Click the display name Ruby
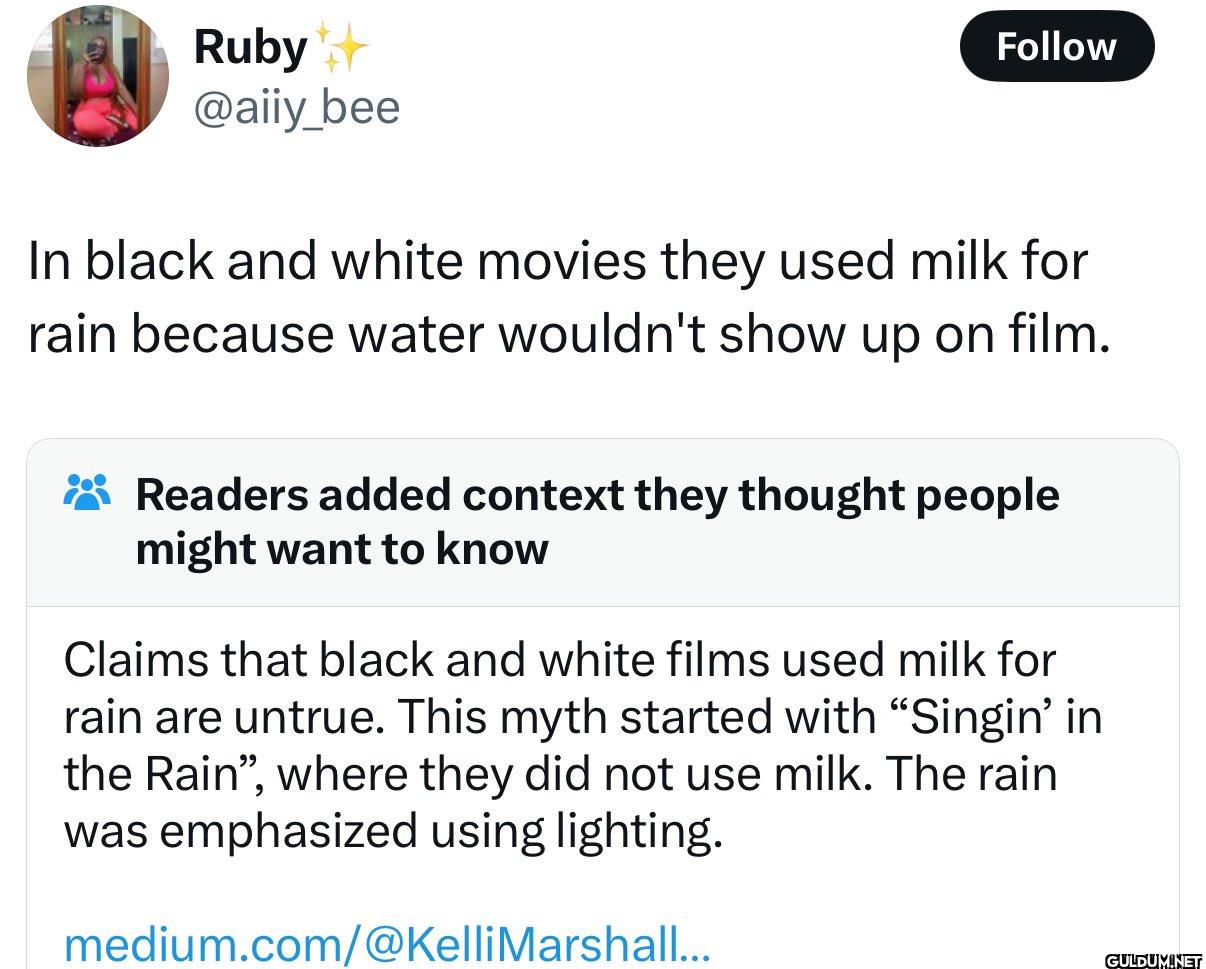 coord(249,48)
